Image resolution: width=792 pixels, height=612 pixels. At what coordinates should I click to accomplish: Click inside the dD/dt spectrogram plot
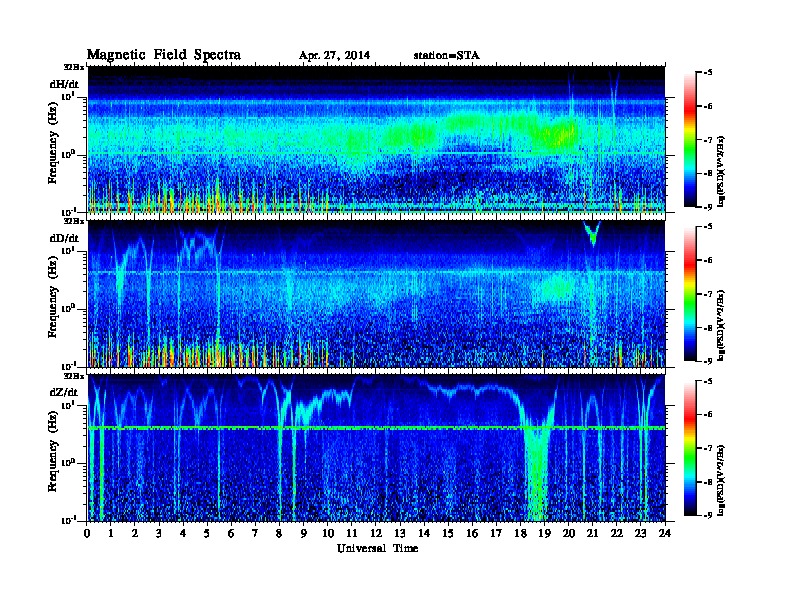pyautogui.click(x=376, y=294)
